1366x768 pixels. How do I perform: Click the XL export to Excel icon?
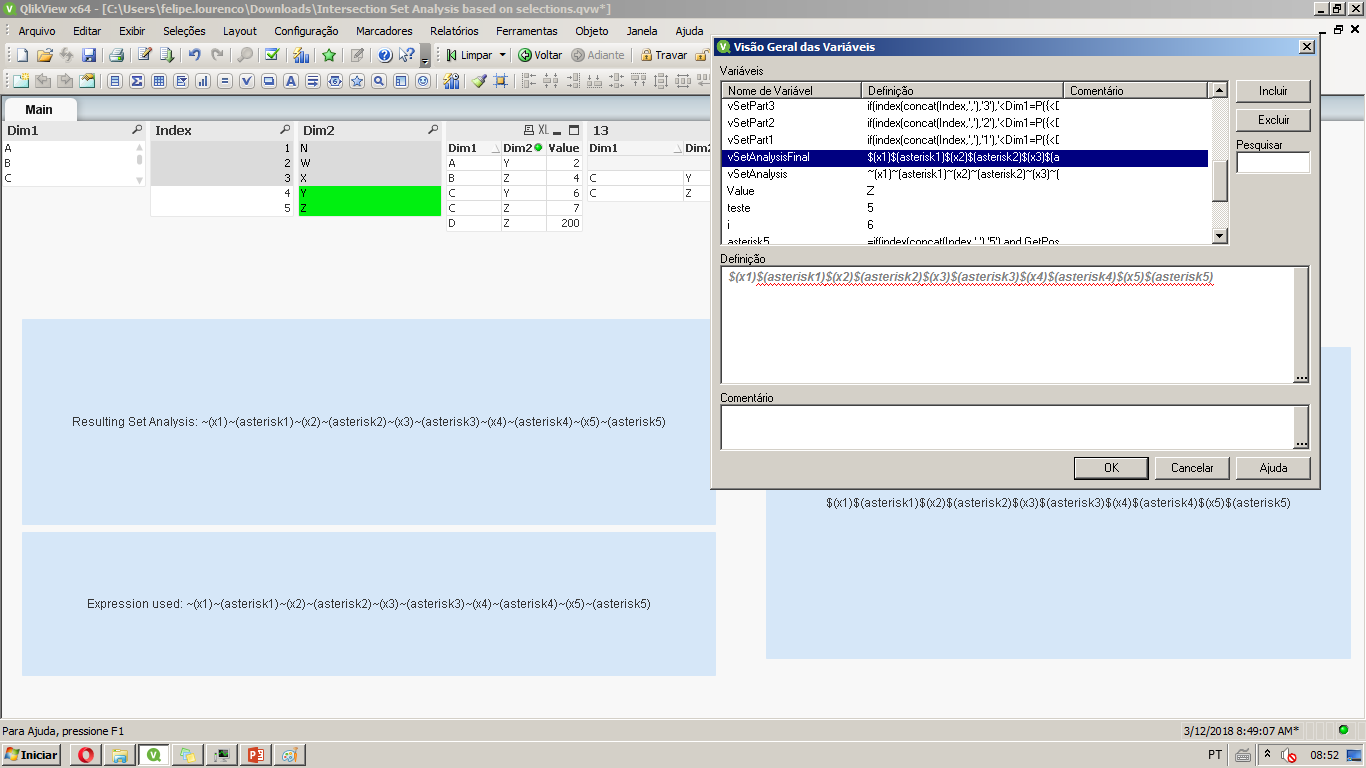click(x=543, y=130)
